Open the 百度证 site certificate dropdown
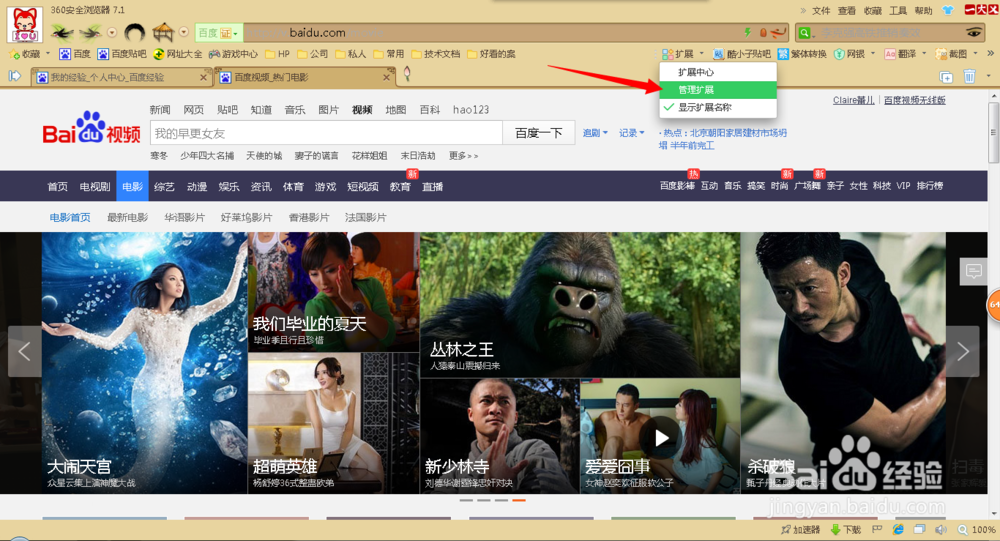The width and height of the screenshot is (1000, 541). pos(218,33)
